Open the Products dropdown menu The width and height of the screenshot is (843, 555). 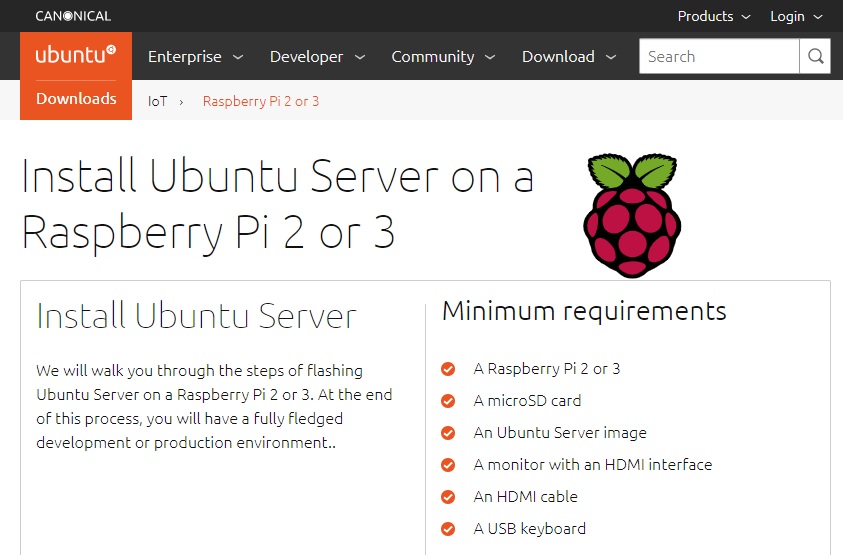click(713, 16)
